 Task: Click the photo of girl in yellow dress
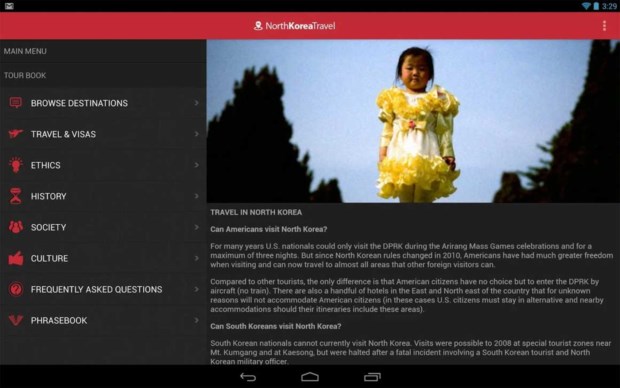click(x=413, y=121)
